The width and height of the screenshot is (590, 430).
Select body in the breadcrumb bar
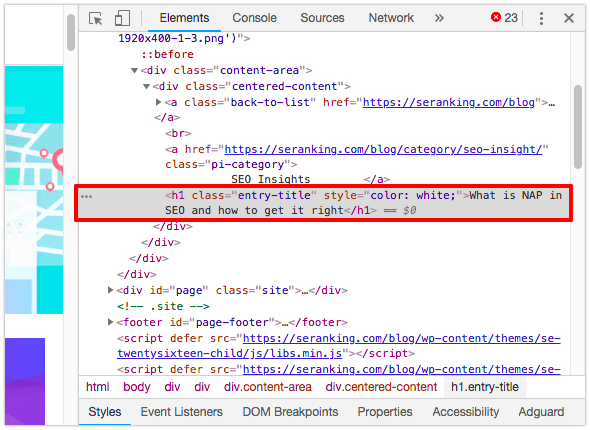click(x=137, y=387)
